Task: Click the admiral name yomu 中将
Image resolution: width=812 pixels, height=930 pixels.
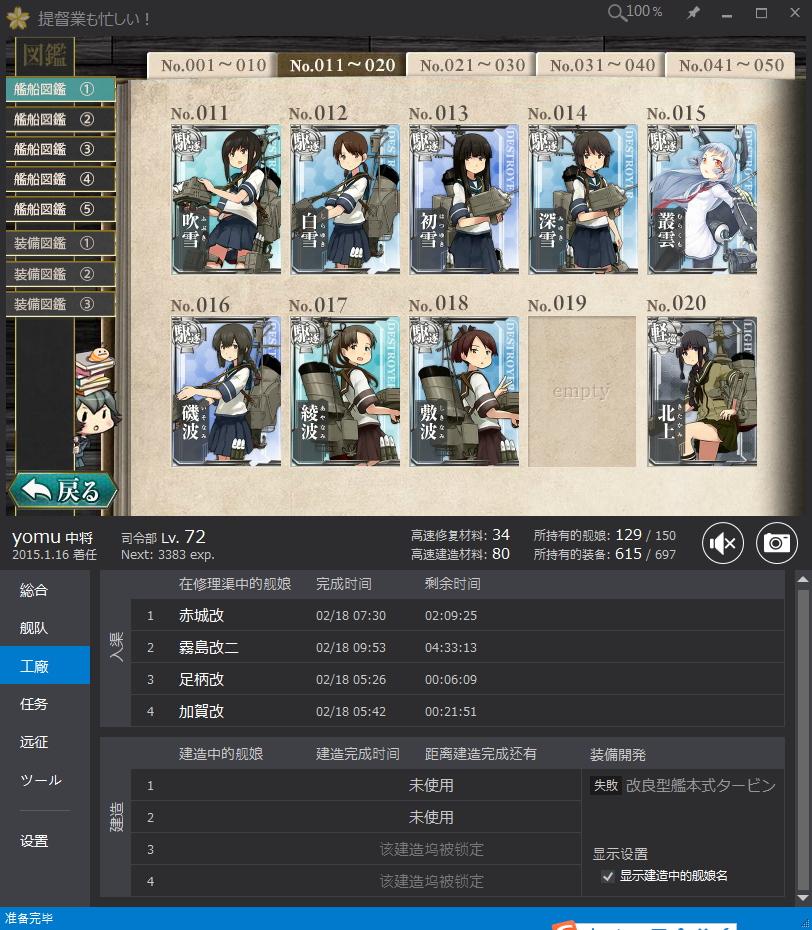Action: (52, 537)
